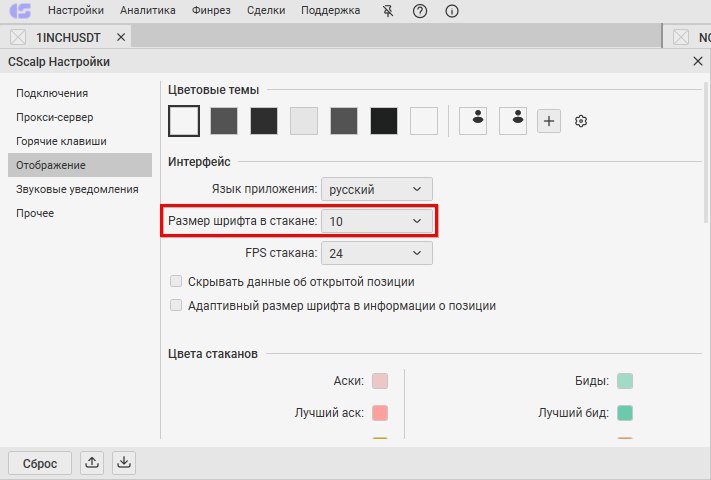Screen dimensions: 711x480
Task: Click the settings panel vertical scrollbar
Action: (705, 152)
